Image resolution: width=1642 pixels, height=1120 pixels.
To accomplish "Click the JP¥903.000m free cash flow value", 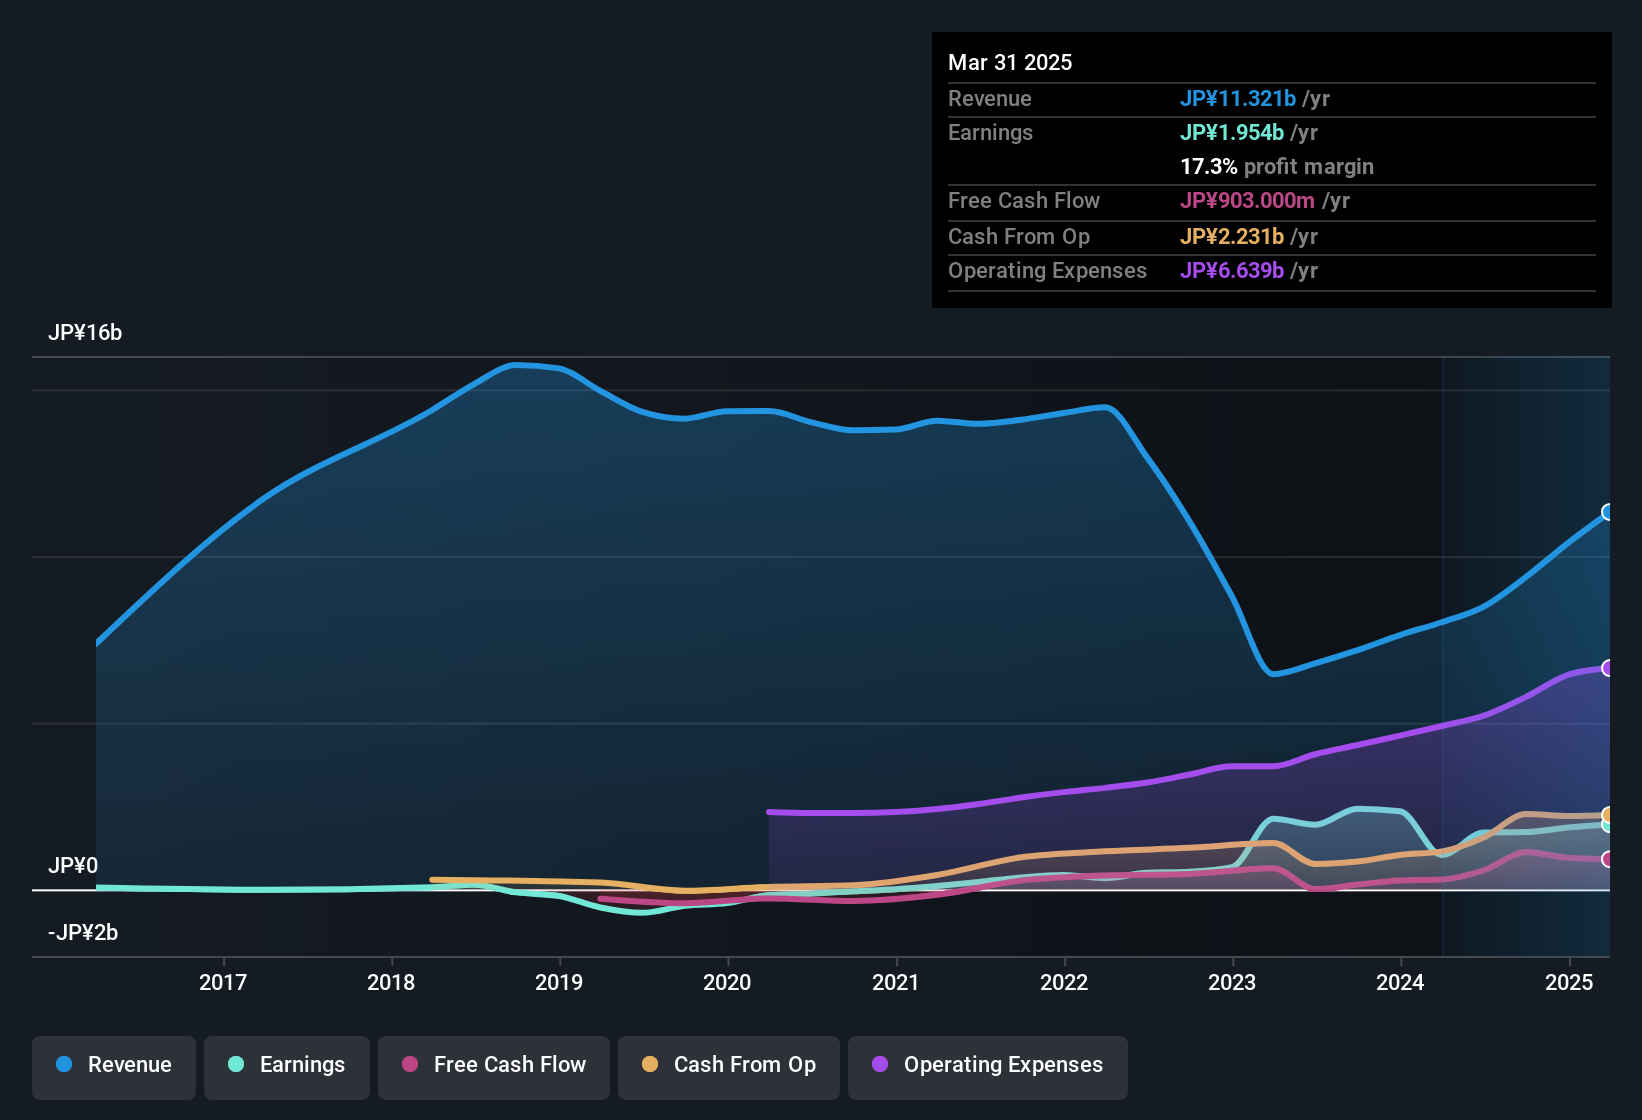I will click(1247, 200).
